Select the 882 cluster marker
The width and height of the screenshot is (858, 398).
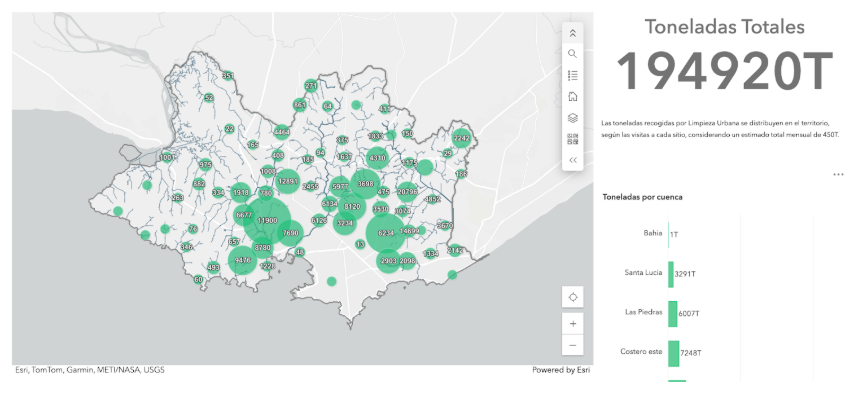pyautogui.click(x=199, y=184)
